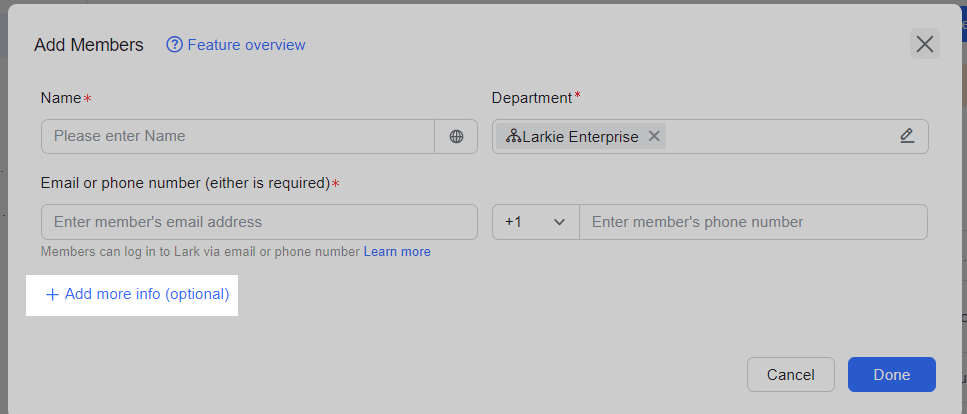
Task: Expand Add more info (optional)
Action: pos(147,295)
